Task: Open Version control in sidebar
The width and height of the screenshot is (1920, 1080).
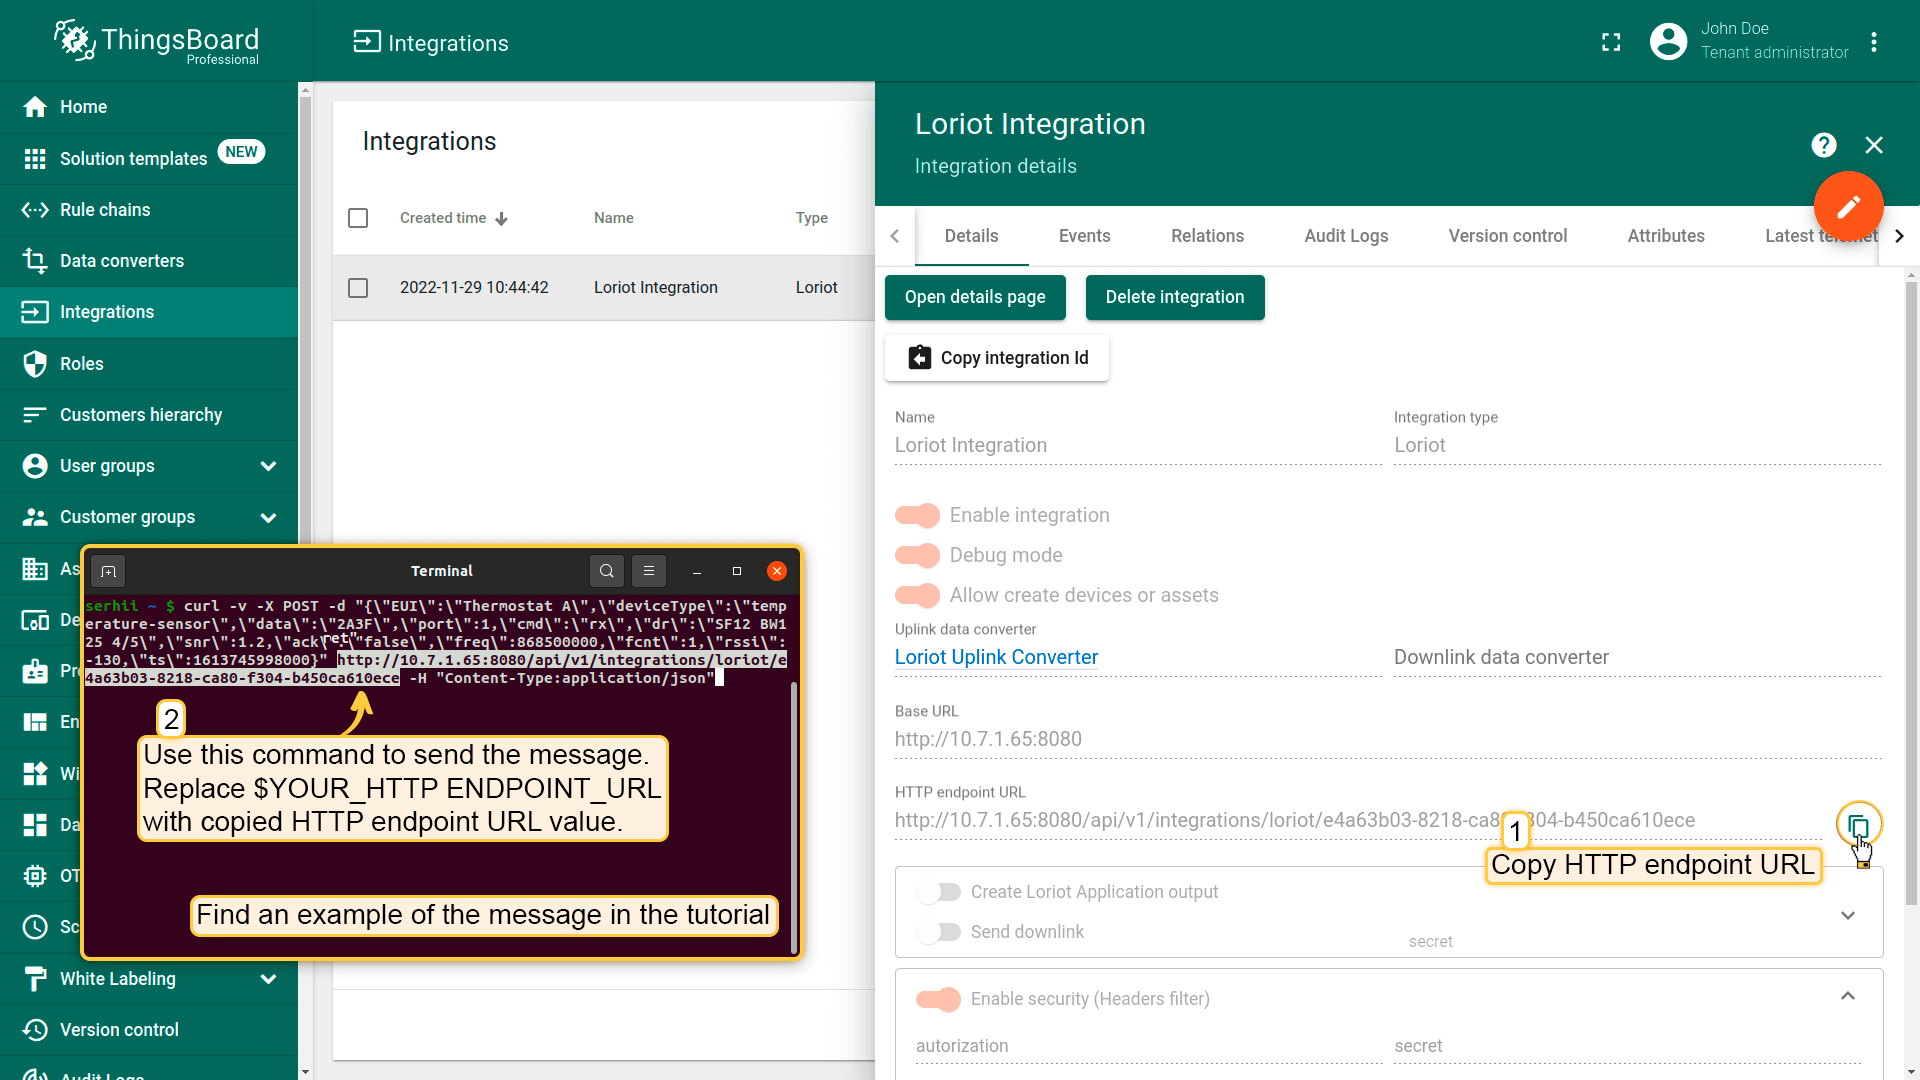Action: (149, 1030)
